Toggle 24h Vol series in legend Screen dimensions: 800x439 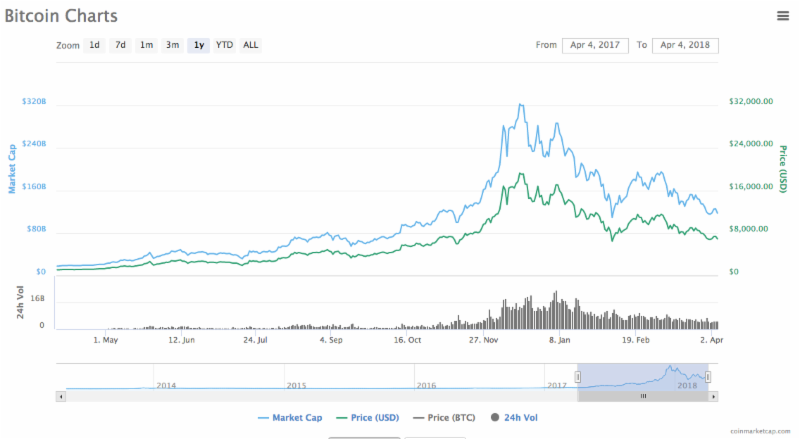pyautogui.click(x=514, y=418)
